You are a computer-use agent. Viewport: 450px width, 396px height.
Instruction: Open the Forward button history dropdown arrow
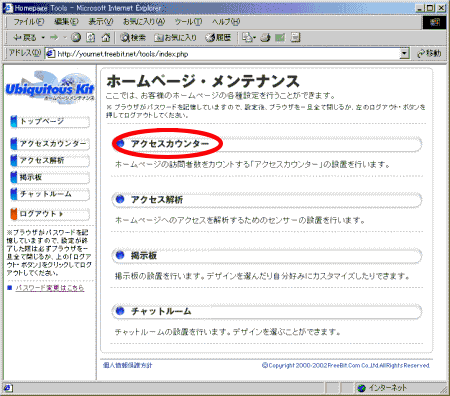click(x=65, y=38)
